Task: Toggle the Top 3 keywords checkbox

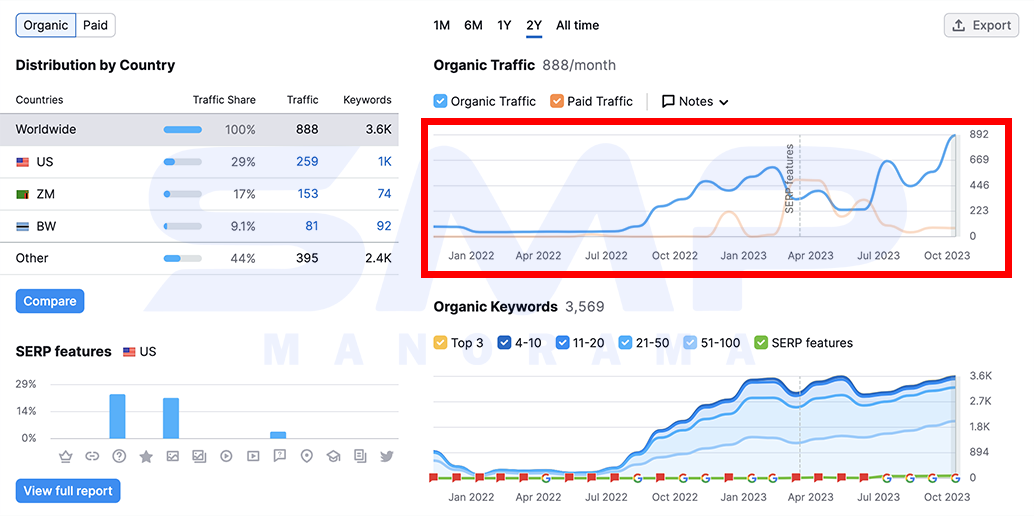Action: (440, 342)
